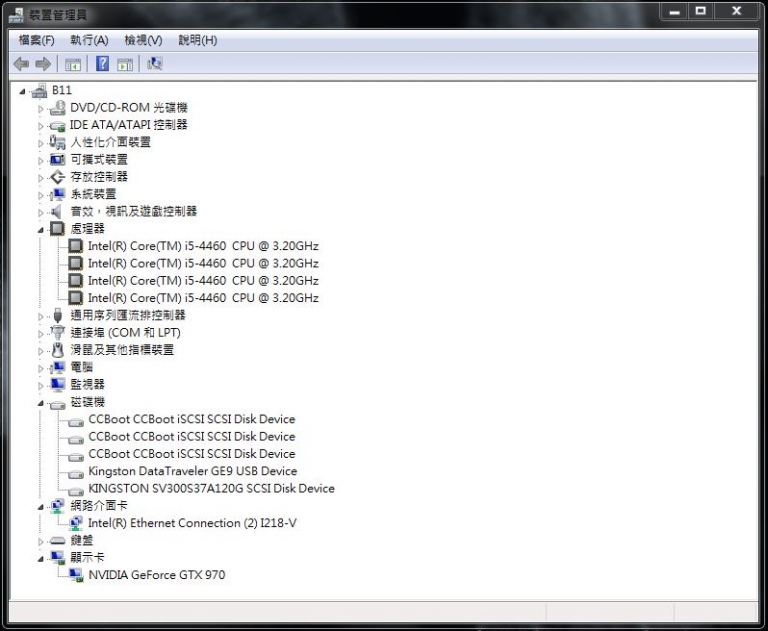
Task: Click the B11 computer name label
Action: click(62, 90)
